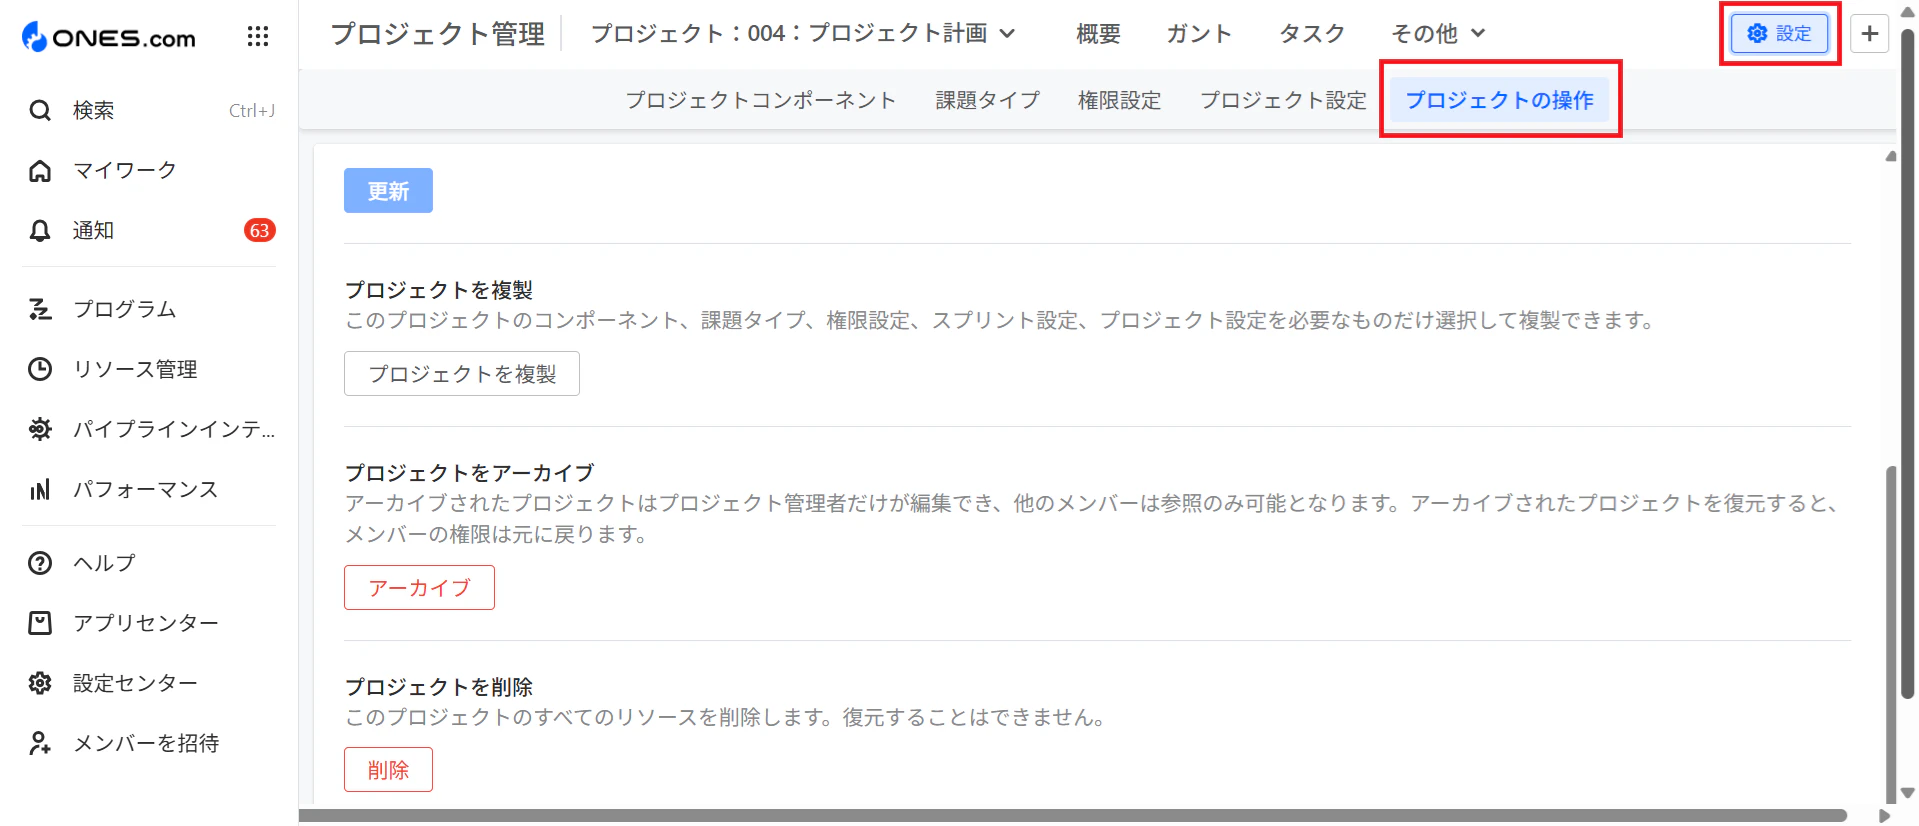Click the settings center gear icon
The image size is (1919, 826).
(x=40, y=683)
